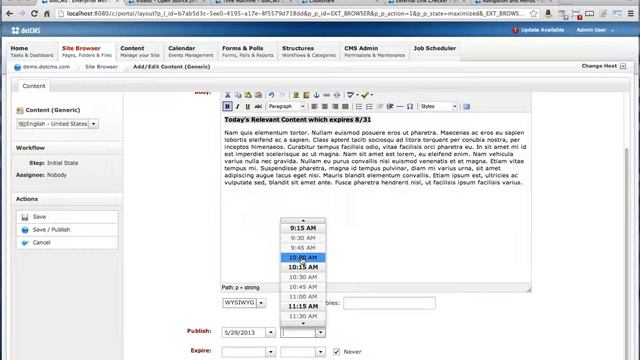
Task: Select 10:00 AM in the time list
Action: pos(303,258)
